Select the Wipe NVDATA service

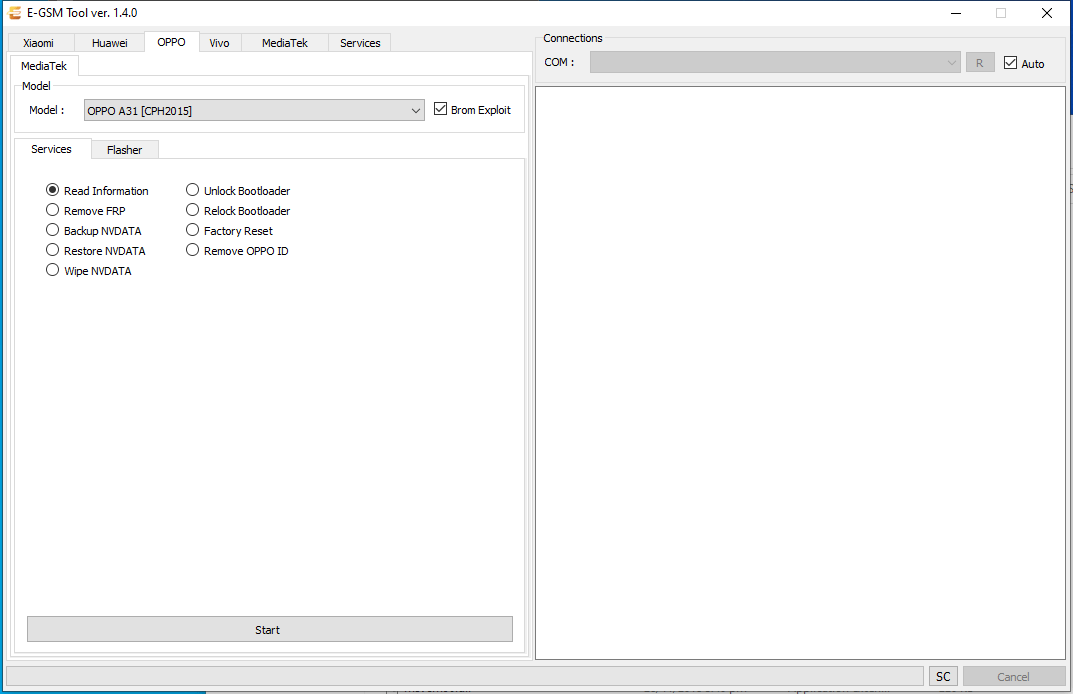(x=51, y=269)
